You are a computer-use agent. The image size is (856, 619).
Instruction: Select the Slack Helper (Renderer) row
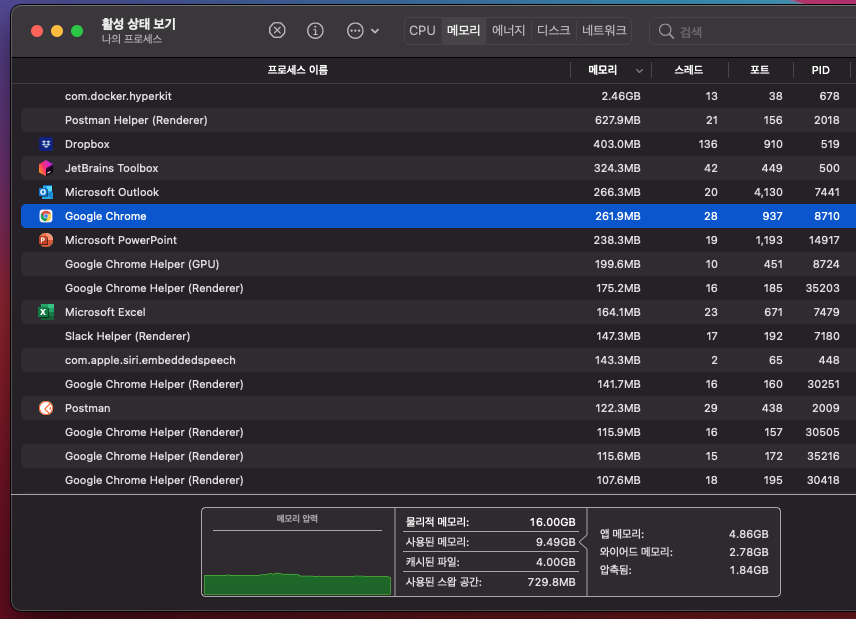tap(438, 336)
